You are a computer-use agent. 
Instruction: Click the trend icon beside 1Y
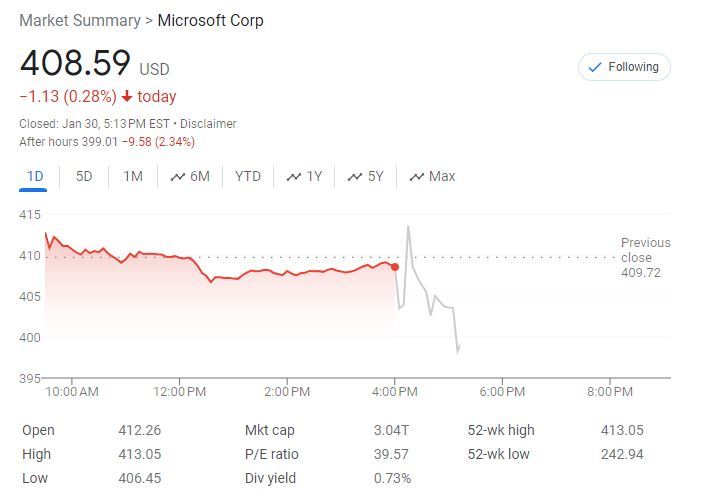[x=294, y=177]
